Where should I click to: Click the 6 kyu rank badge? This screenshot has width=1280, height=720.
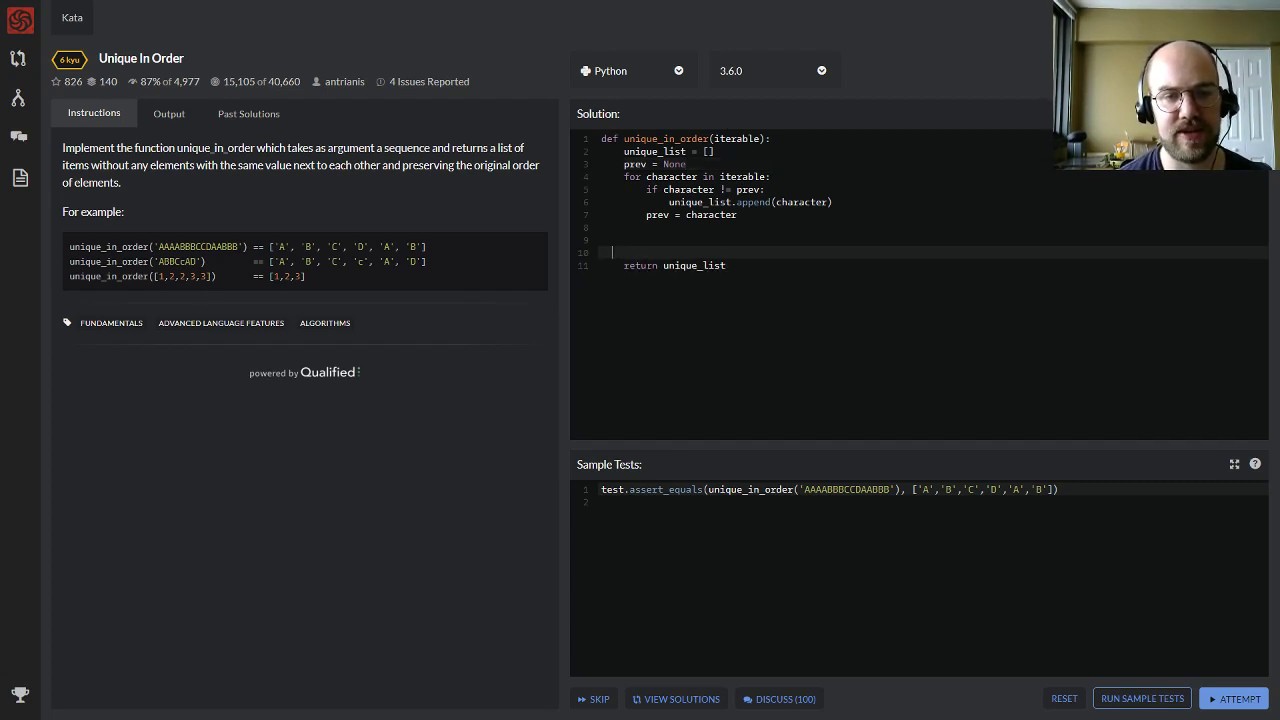(70, 59)
